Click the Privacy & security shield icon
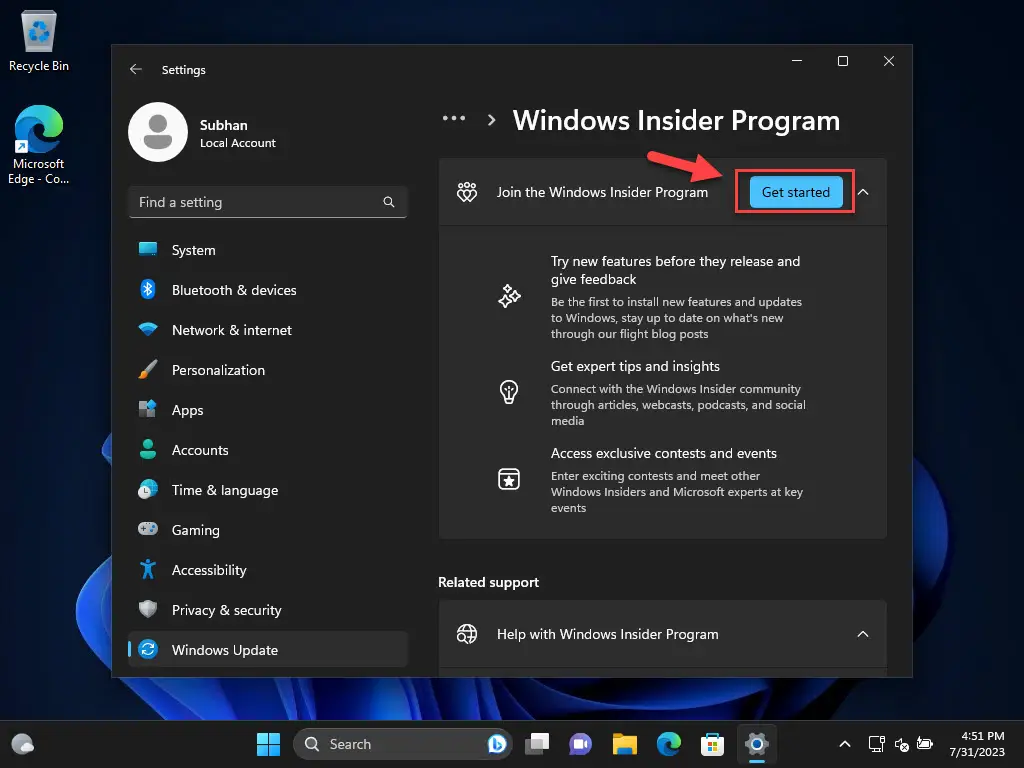The height and width of the screenshot is (768, 1024). (148, 609)
